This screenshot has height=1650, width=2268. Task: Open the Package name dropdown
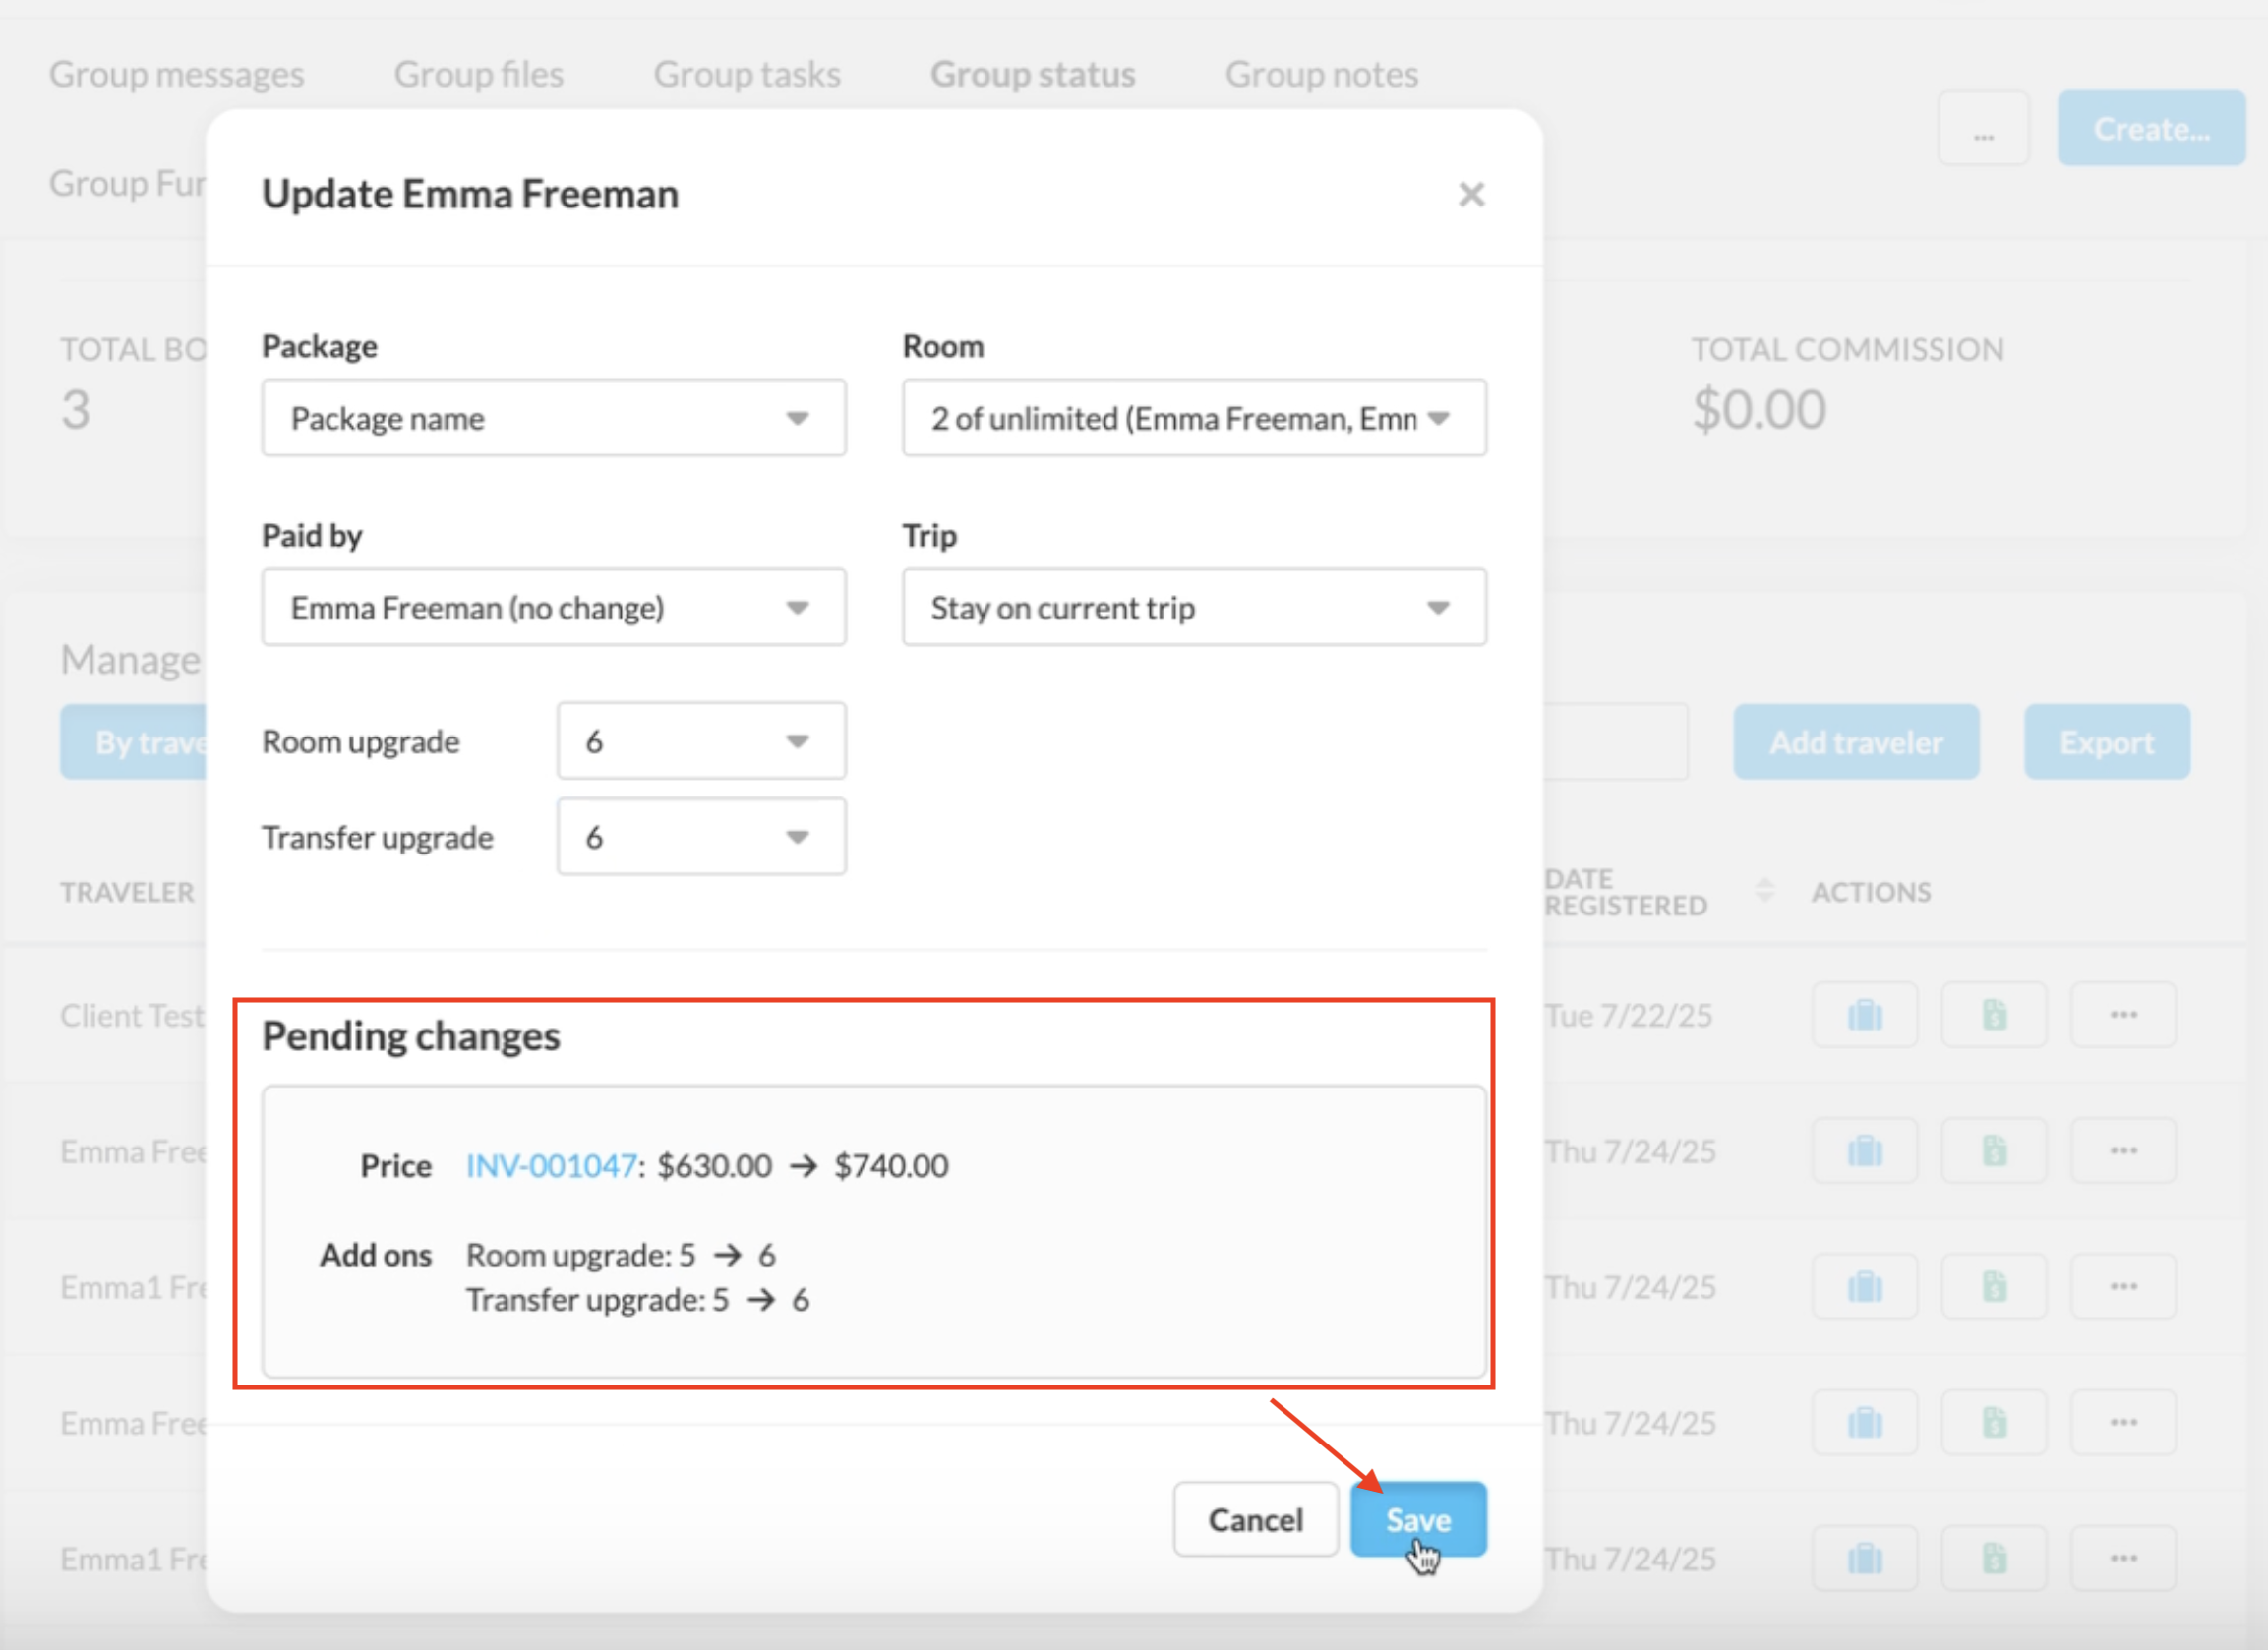pos(553,418)
